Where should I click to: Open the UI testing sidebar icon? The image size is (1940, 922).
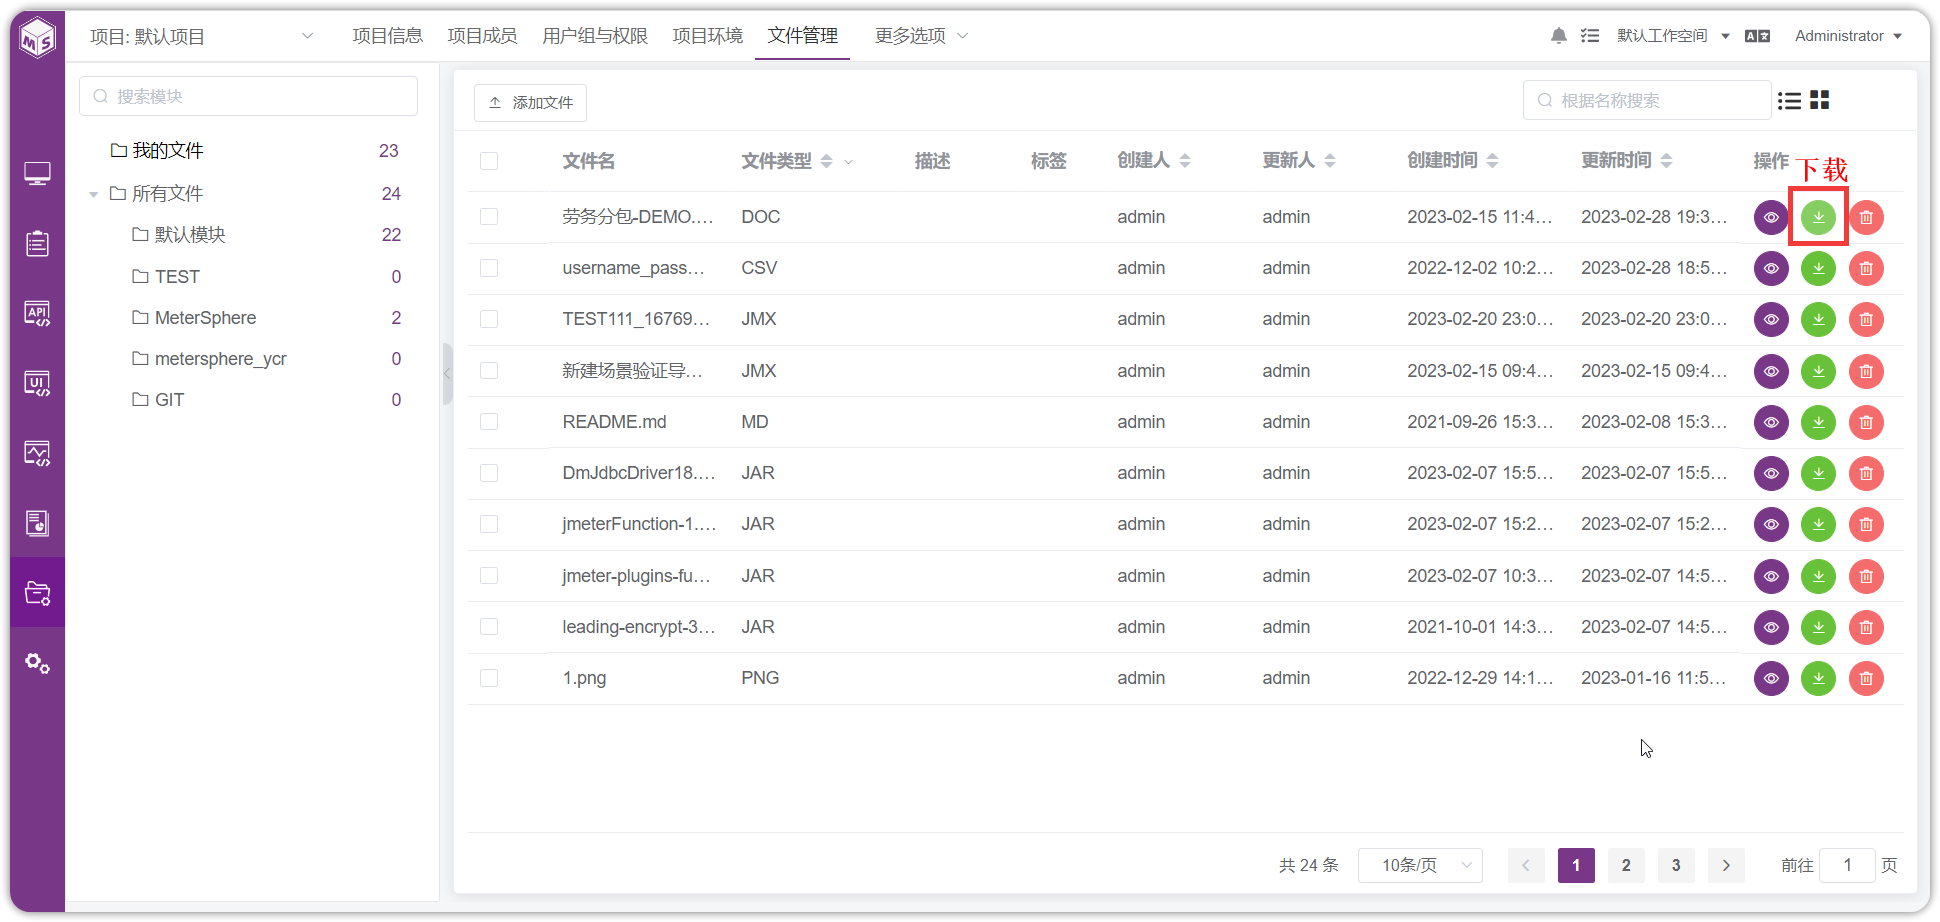click(x=37, y=384)
